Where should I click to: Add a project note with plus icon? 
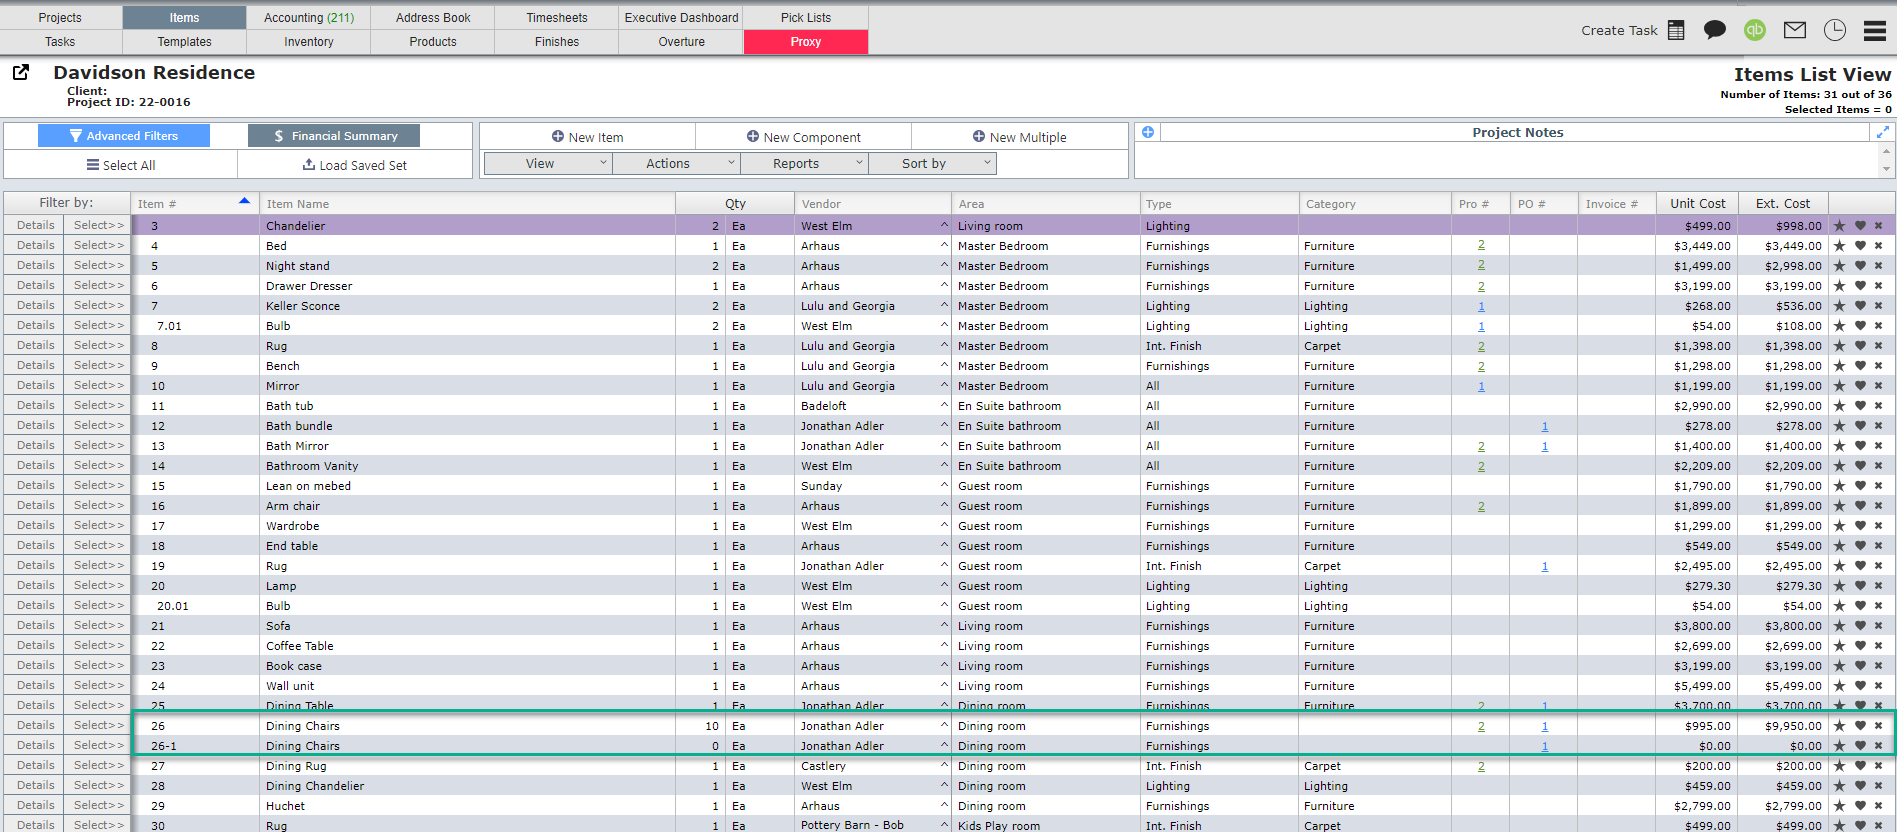[1148, 132]
